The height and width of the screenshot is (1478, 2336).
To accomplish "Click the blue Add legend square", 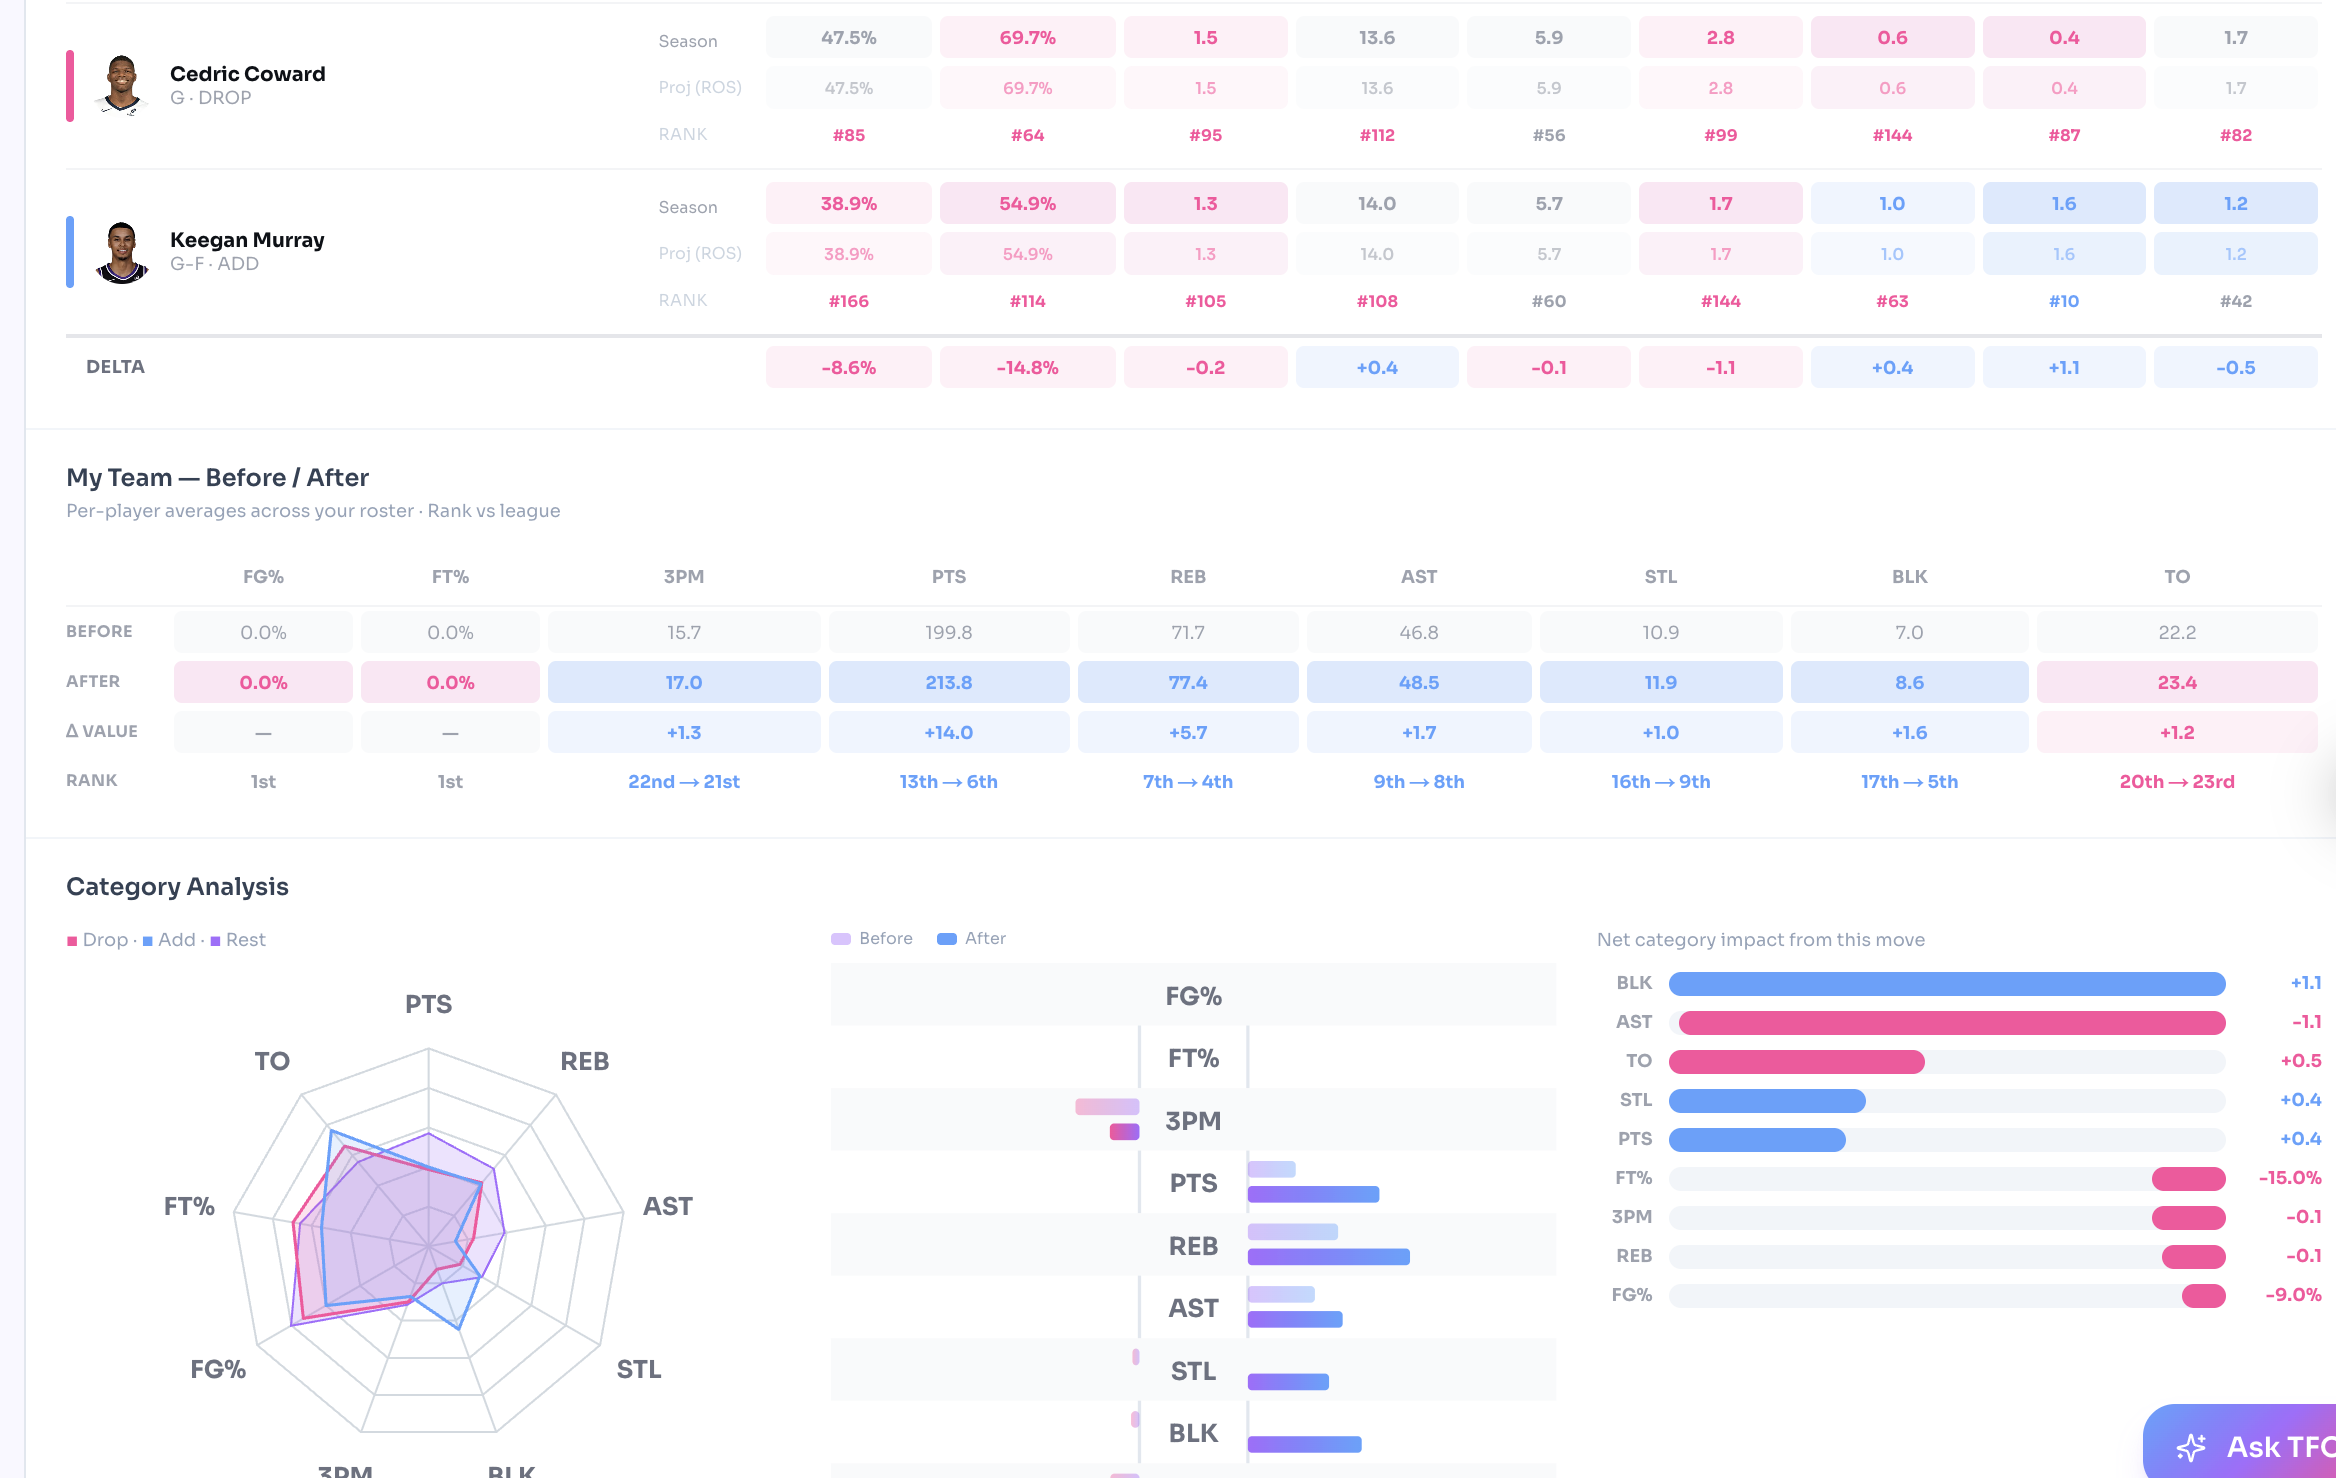I will point(148,941).
